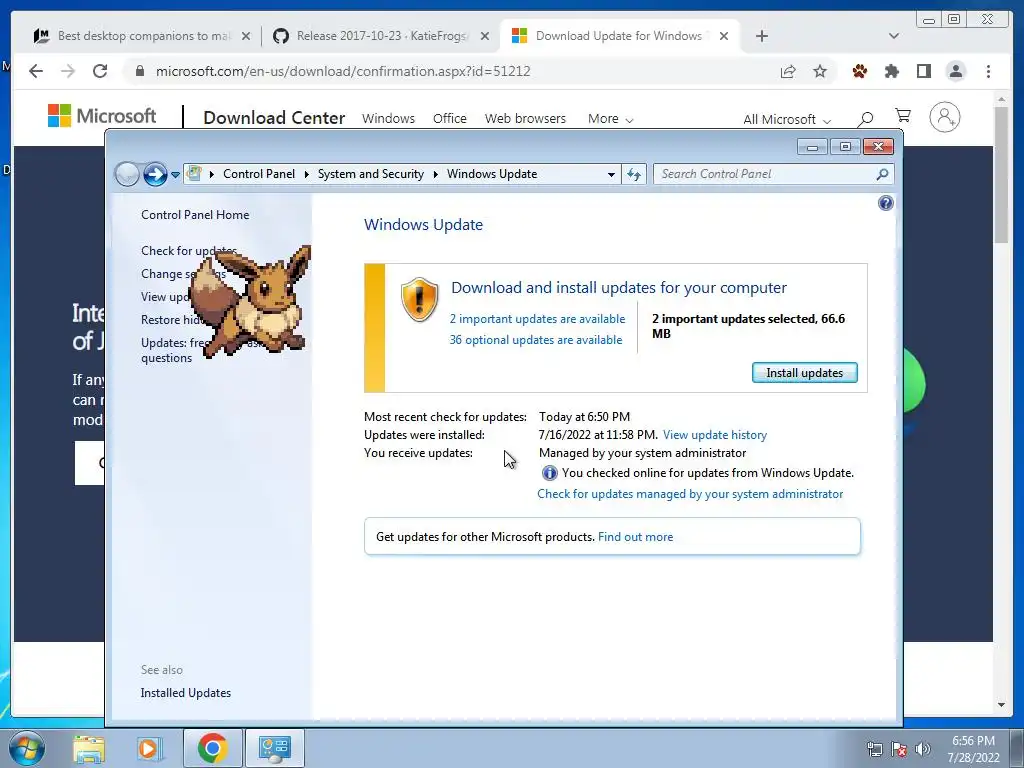Switch to the Release 2017-10-23 GitHub tab
Screen dimensions: 1024x768
pos(382,36)
